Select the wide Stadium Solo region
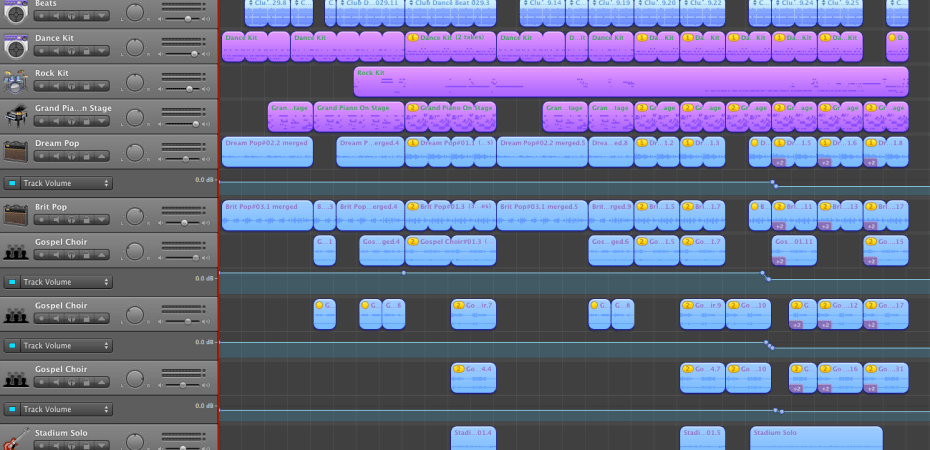Viewport: 930px width, 450px height. (816, 438)
